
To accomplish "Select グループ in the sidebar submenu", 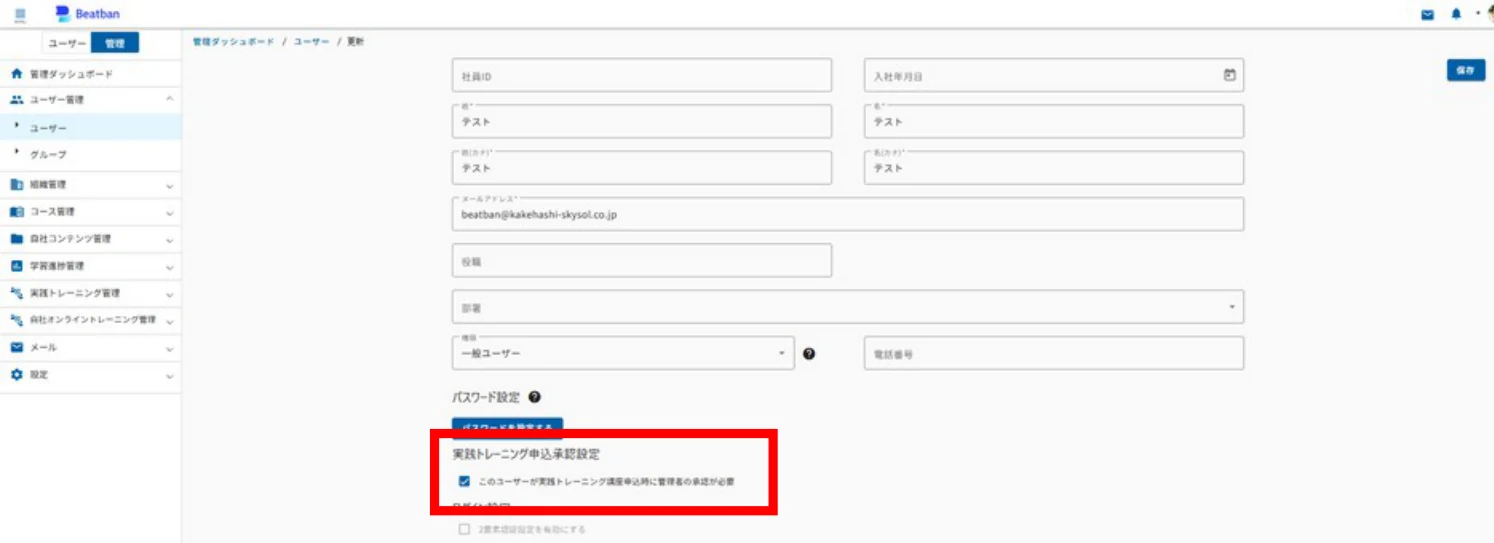I will coord(90,155).
